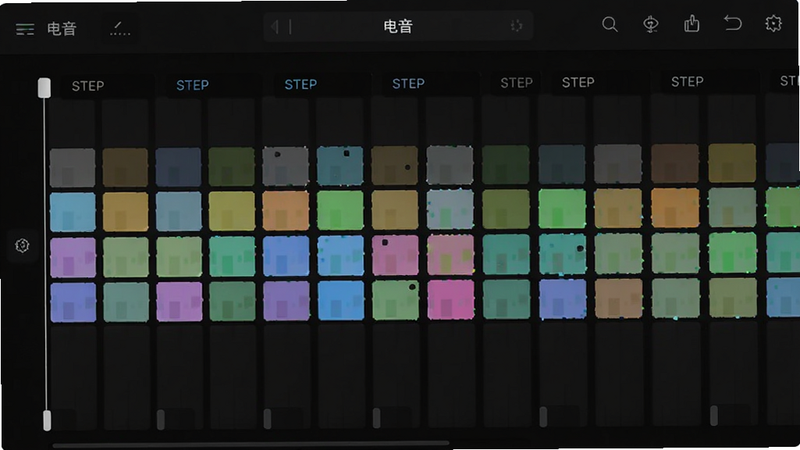800x450 pixels.
Task: Toggle yellow pad, second row fourth column
Action: [232, 211]
